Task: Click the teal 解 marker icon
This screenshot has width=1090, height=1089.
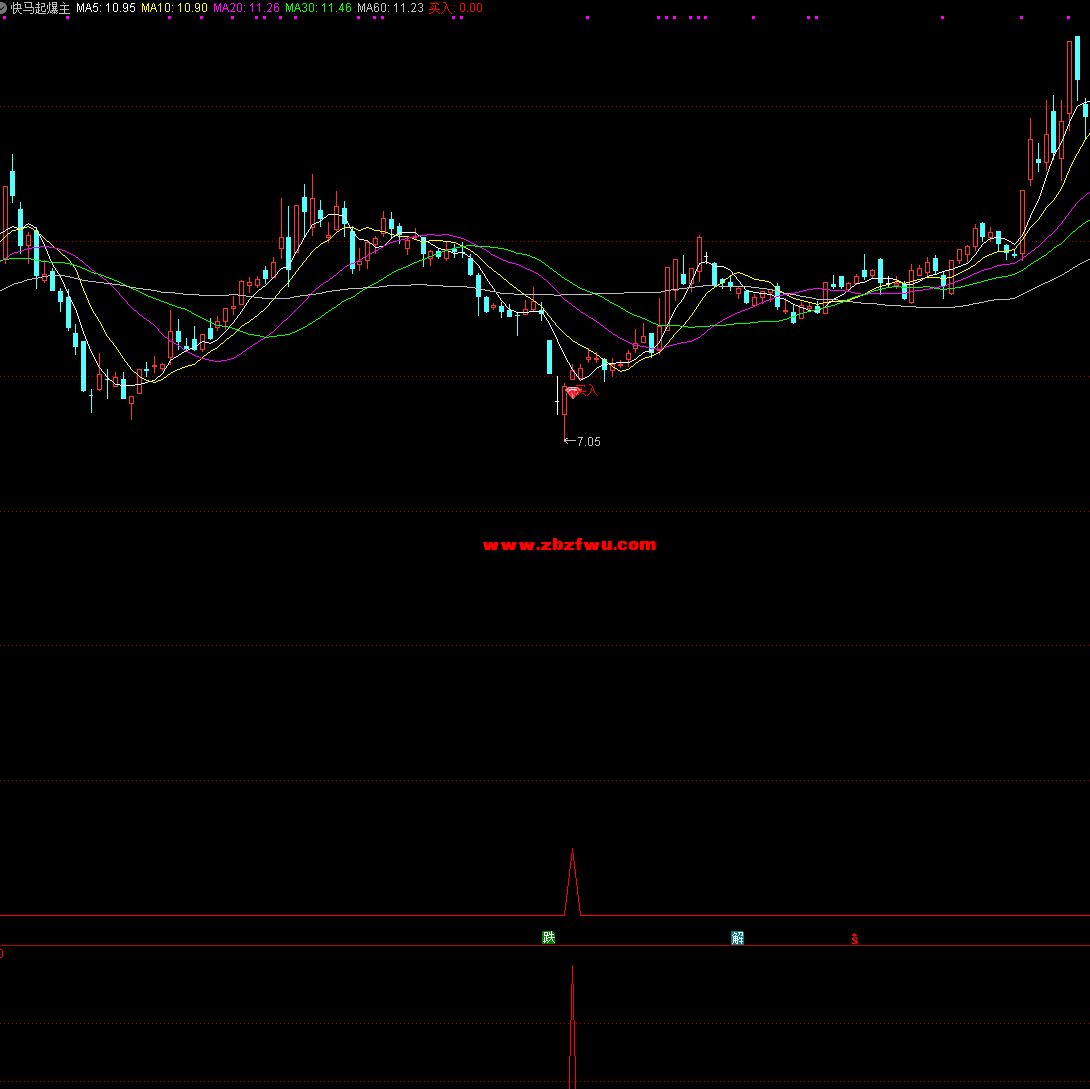Action: coord(738,938)
